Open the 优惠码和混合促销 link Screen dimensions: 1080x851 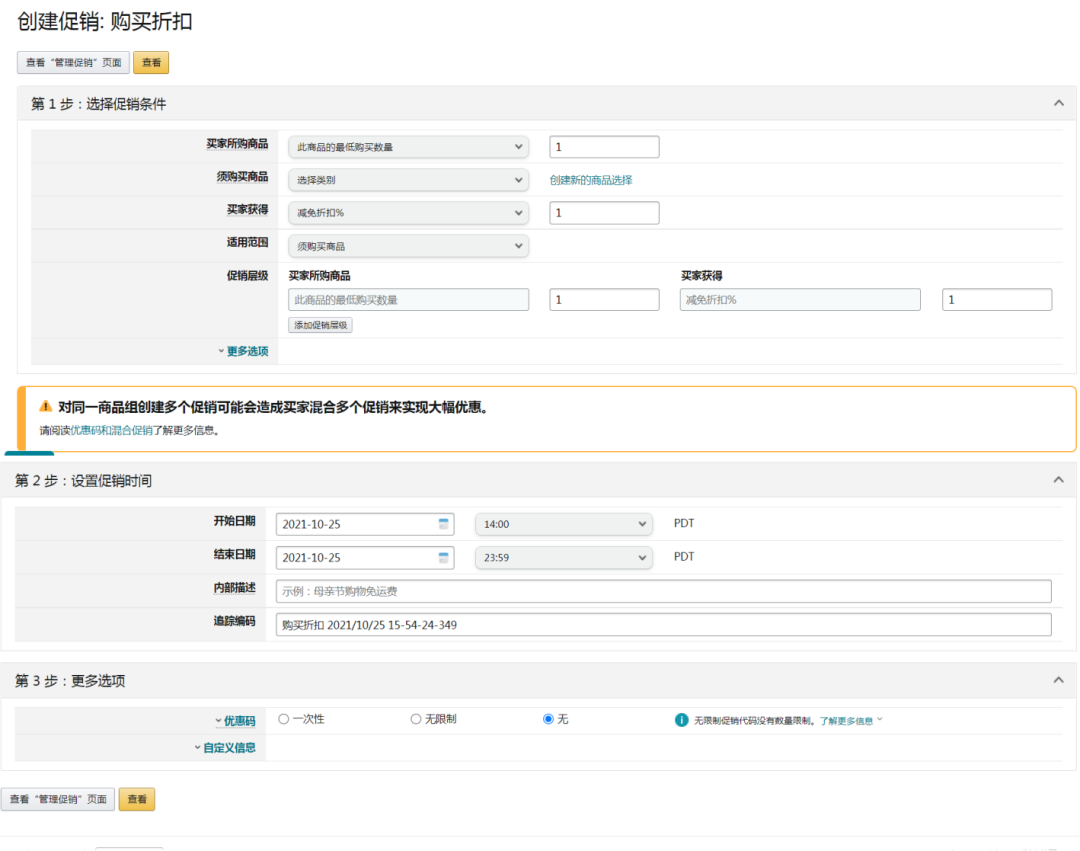(111, 431)
